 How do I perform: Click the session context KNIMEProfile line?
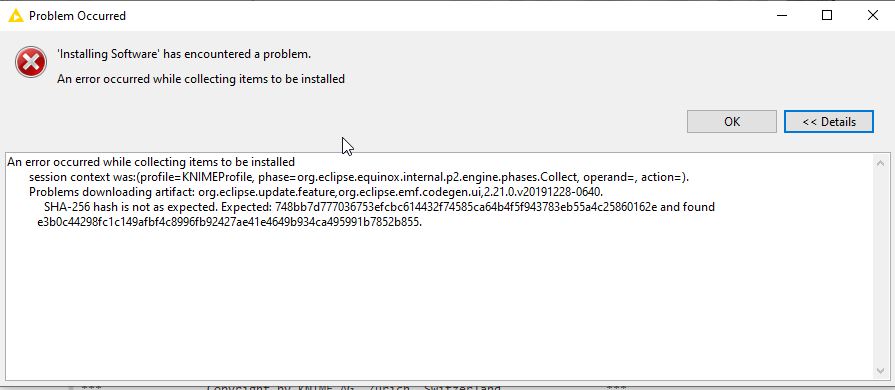tap(359, 177)
